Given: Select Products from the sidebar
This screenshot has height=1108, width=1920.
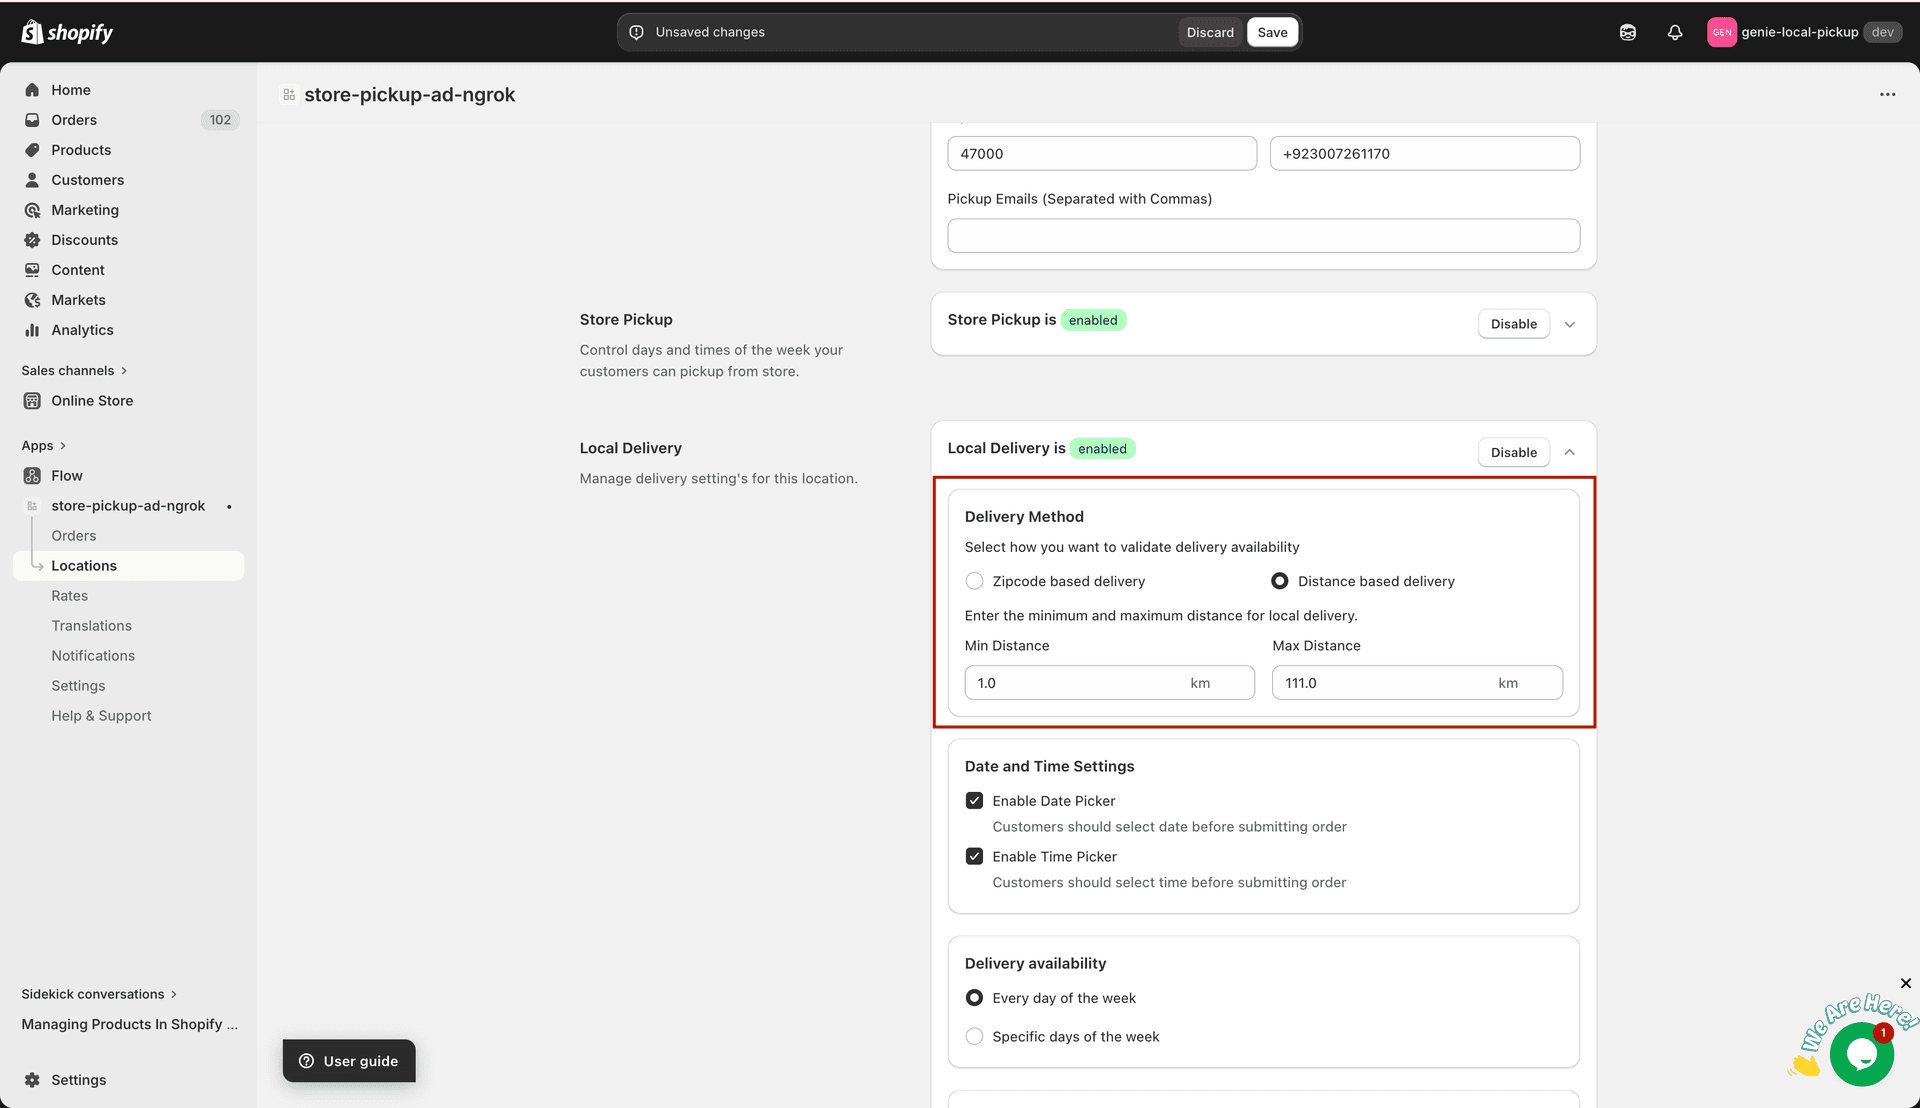Looking at the screenshot, I should 81,150.
